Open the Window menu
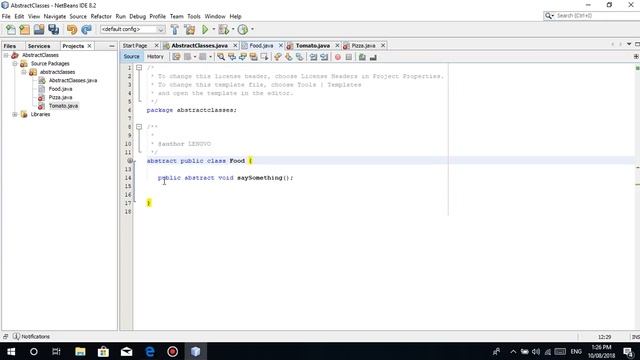Screen dimensions: 640x360 point(215,16)
